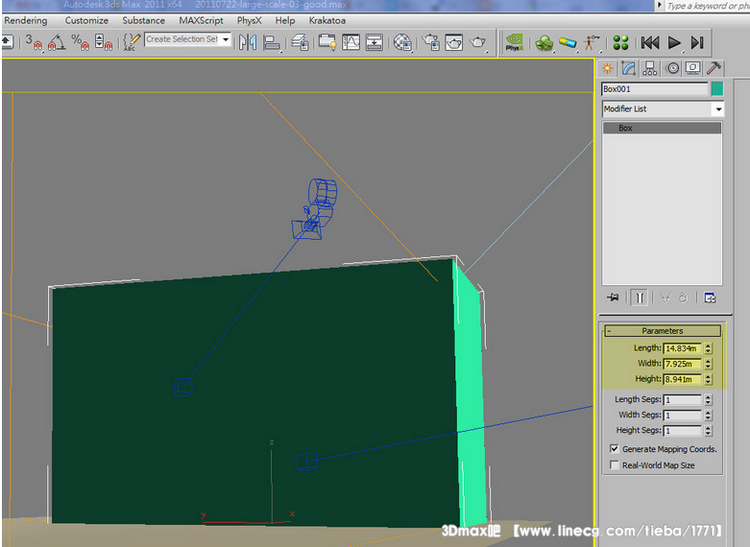This screenshot has height=547, width=750.
Task: Open the Substance menu
Action: pos(143,21)
